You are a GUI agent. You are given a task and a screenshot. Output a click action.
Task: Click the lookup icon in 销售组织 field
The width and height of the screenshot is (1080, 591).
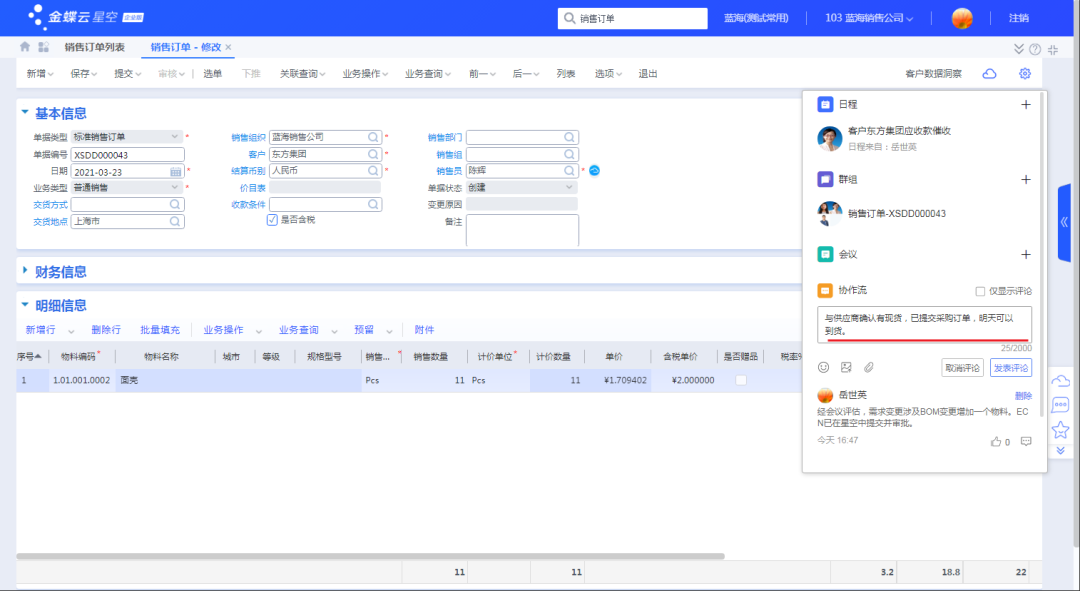coord(373,137)
